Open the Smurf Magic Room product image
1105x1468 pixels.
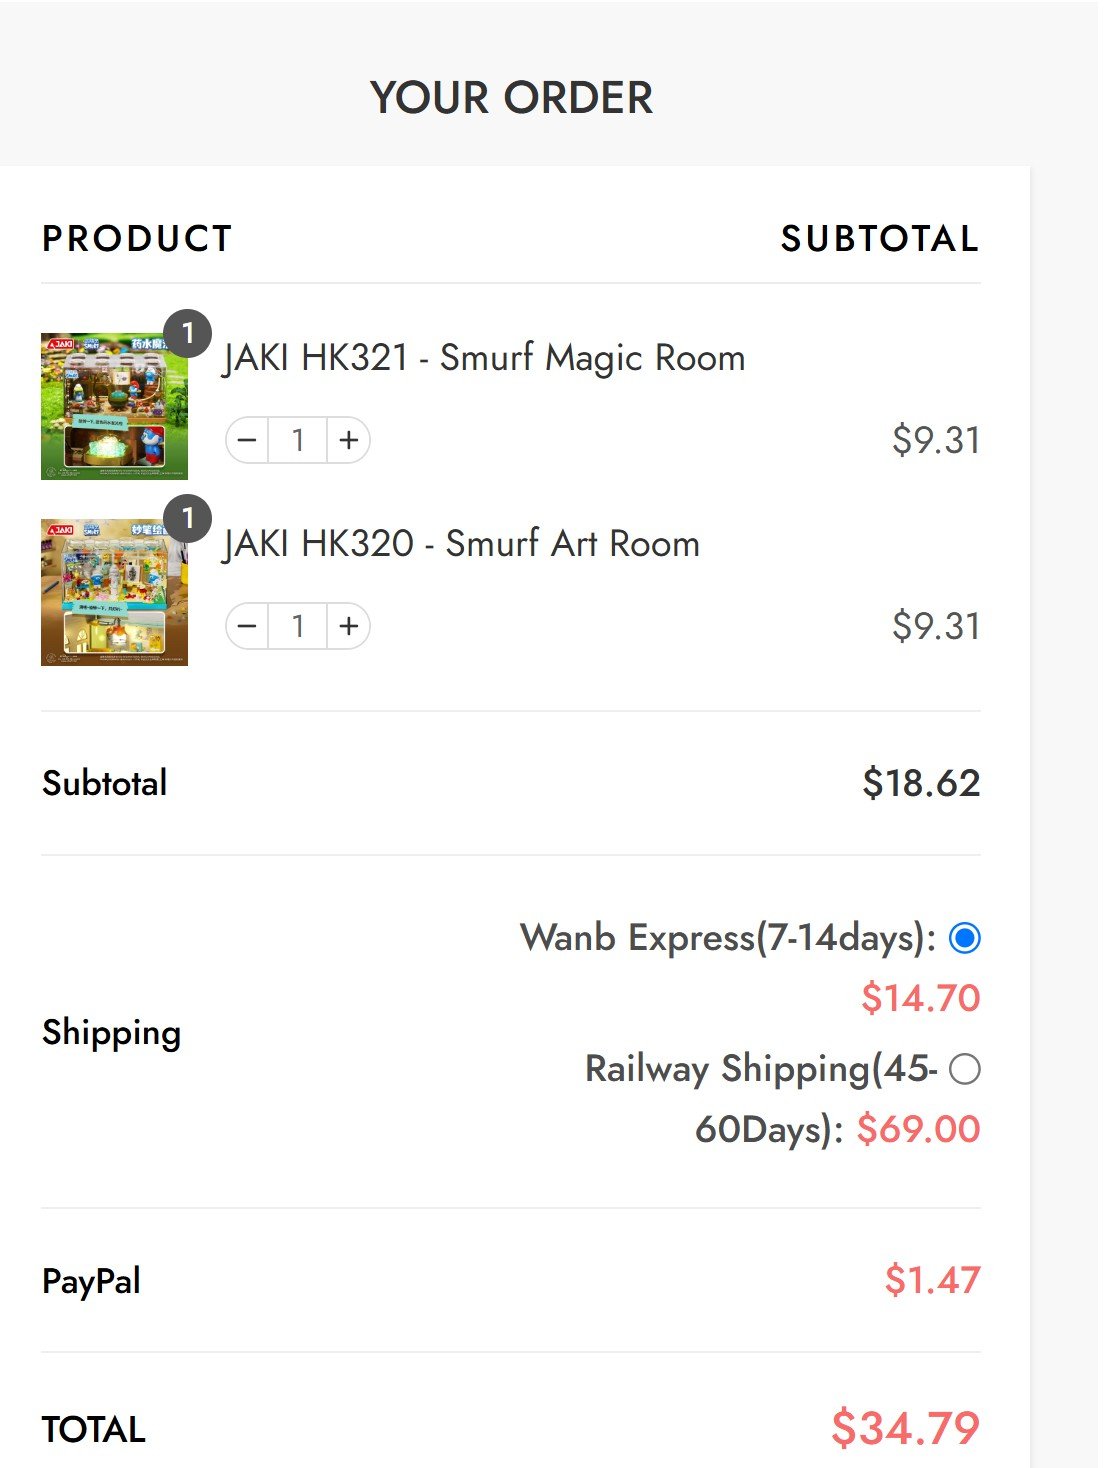(x=114, y=407)
